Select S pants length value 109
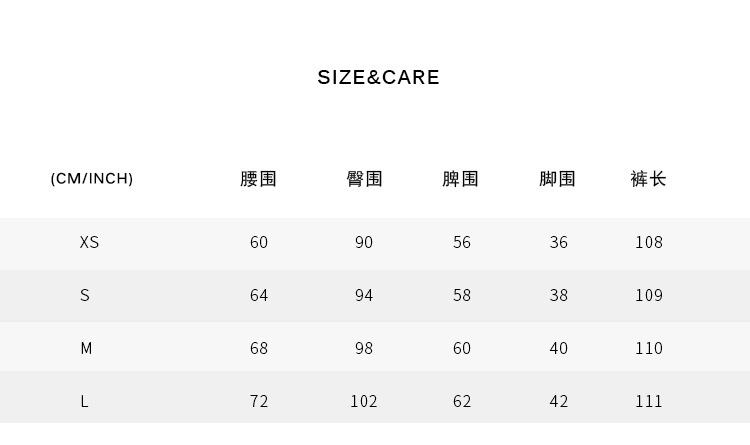Viewport: 750px width, 445px height. (649, 295)
